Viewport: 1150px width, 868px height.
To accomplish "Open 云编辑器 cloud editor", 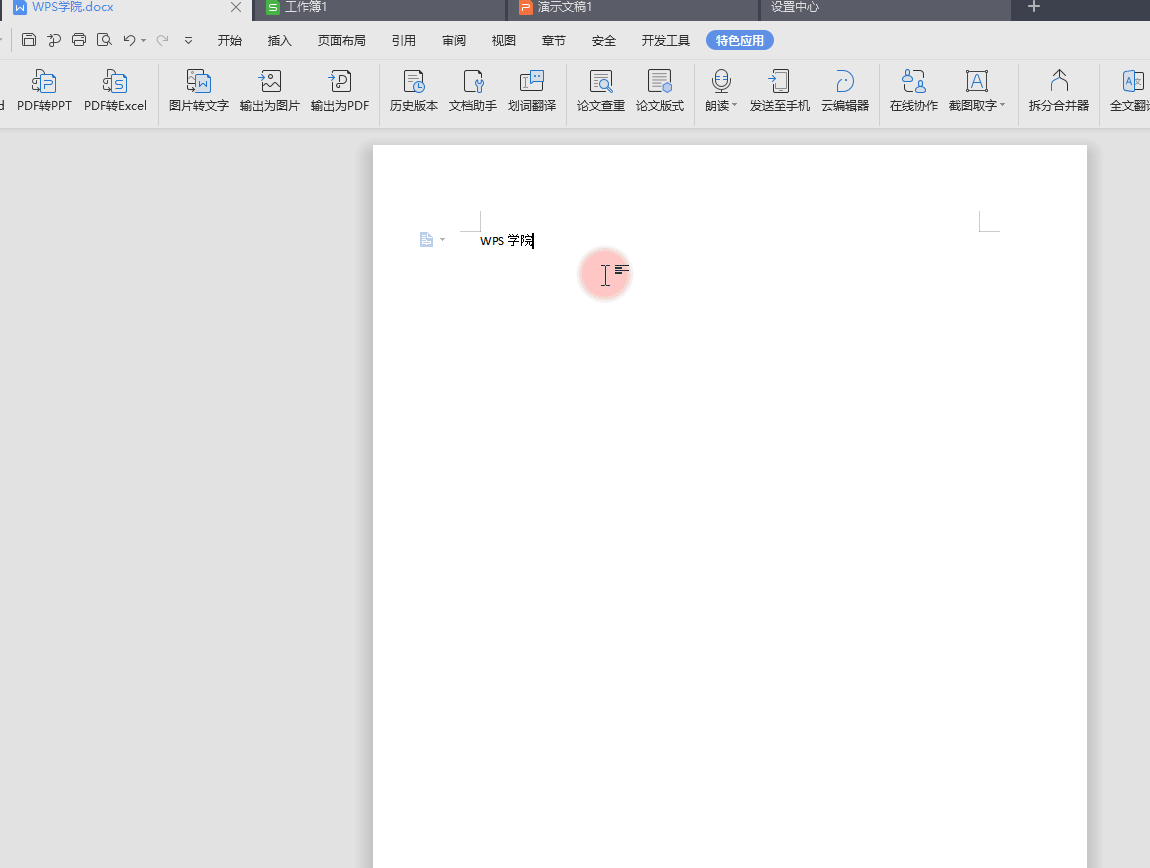I will pos(845,90).
